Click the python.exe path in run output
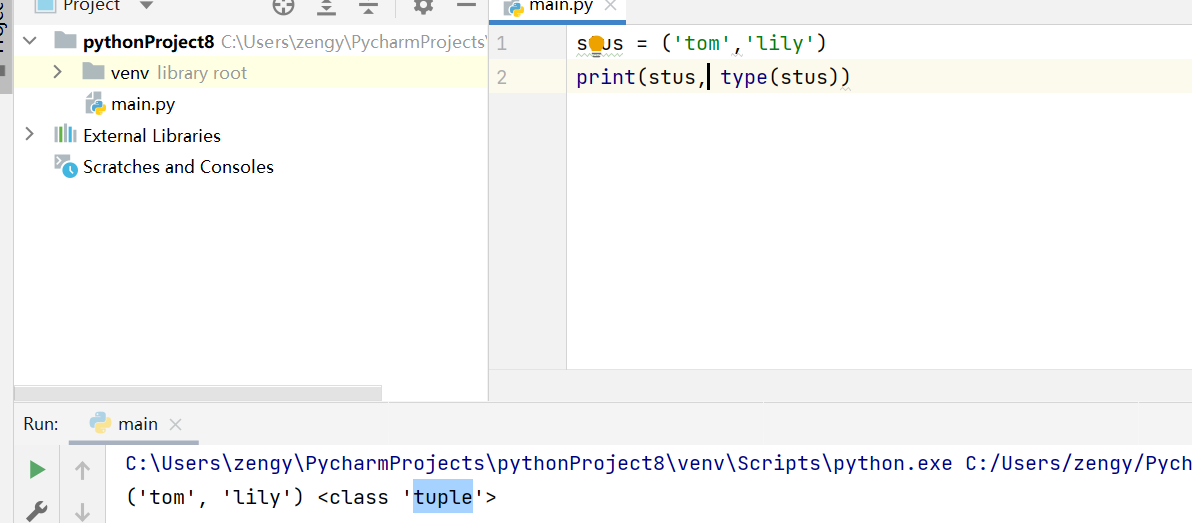The height and width of the screenshot is (523, 1192). click(x=539, y=463)
